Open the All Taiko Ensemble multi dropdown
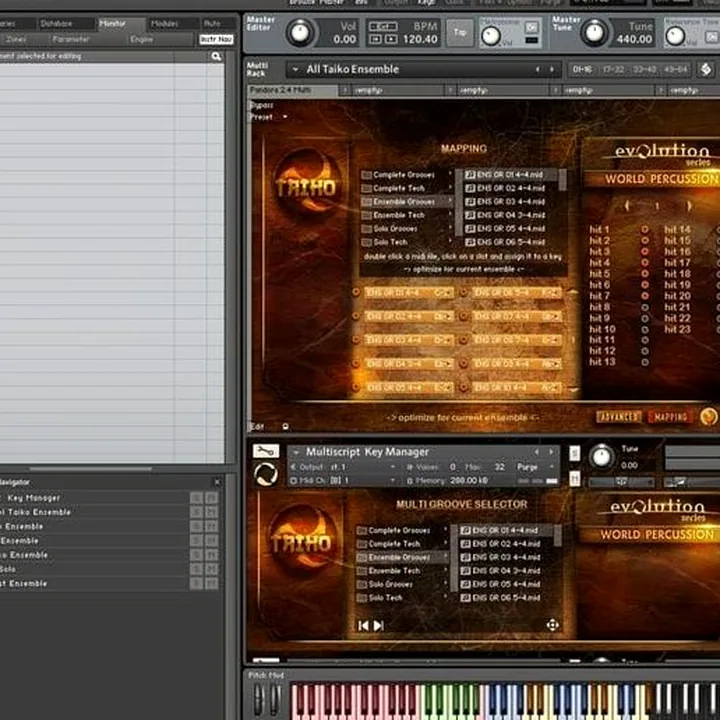The image size is (720, 720). point(296,70)
